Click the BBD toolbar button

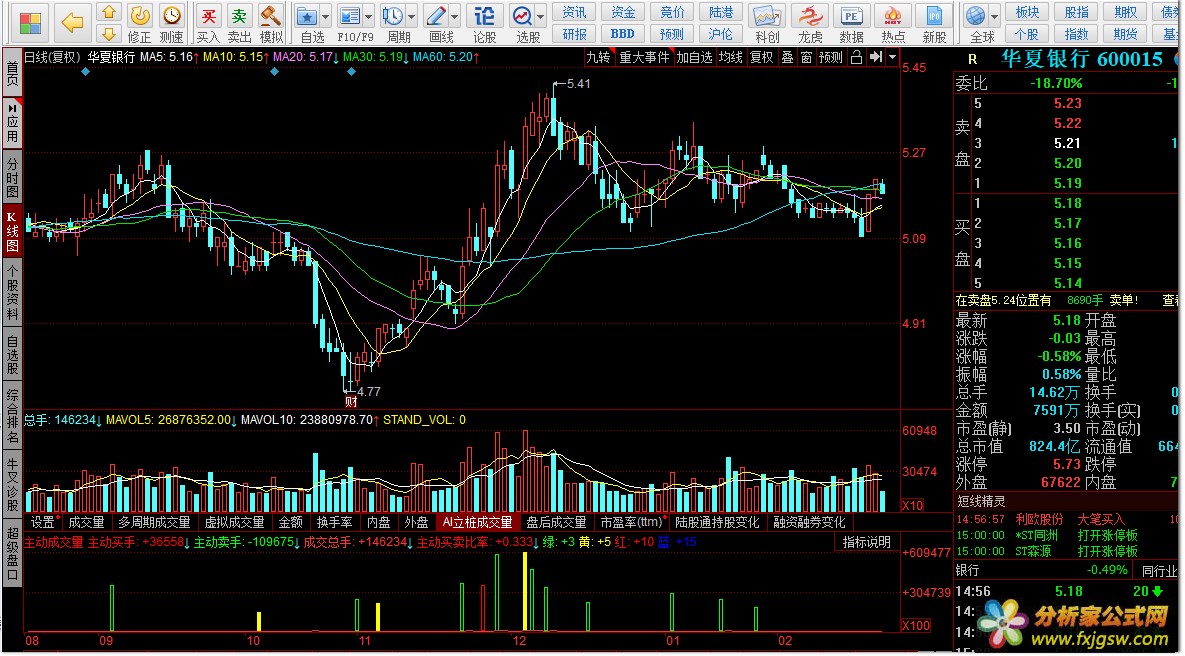(x=623, y=34)
